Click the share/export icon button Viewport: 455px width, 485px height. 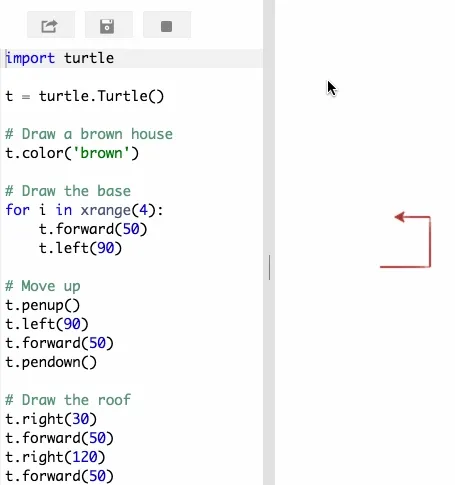pyautogui.click(x=51, y=25)
